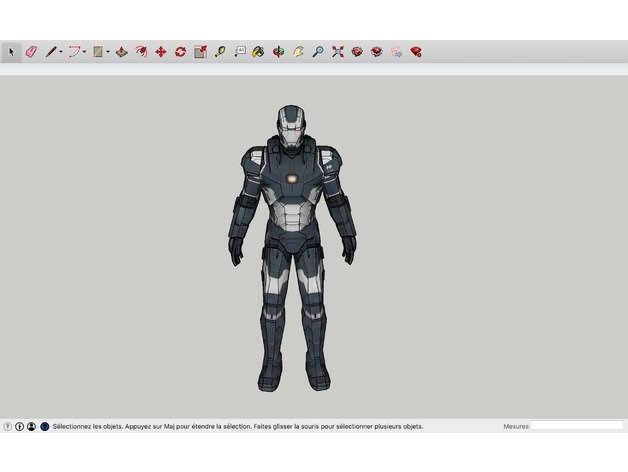Click the Send to LayOut icon
The image size is (628, 472).
click(x=396, y=52)
